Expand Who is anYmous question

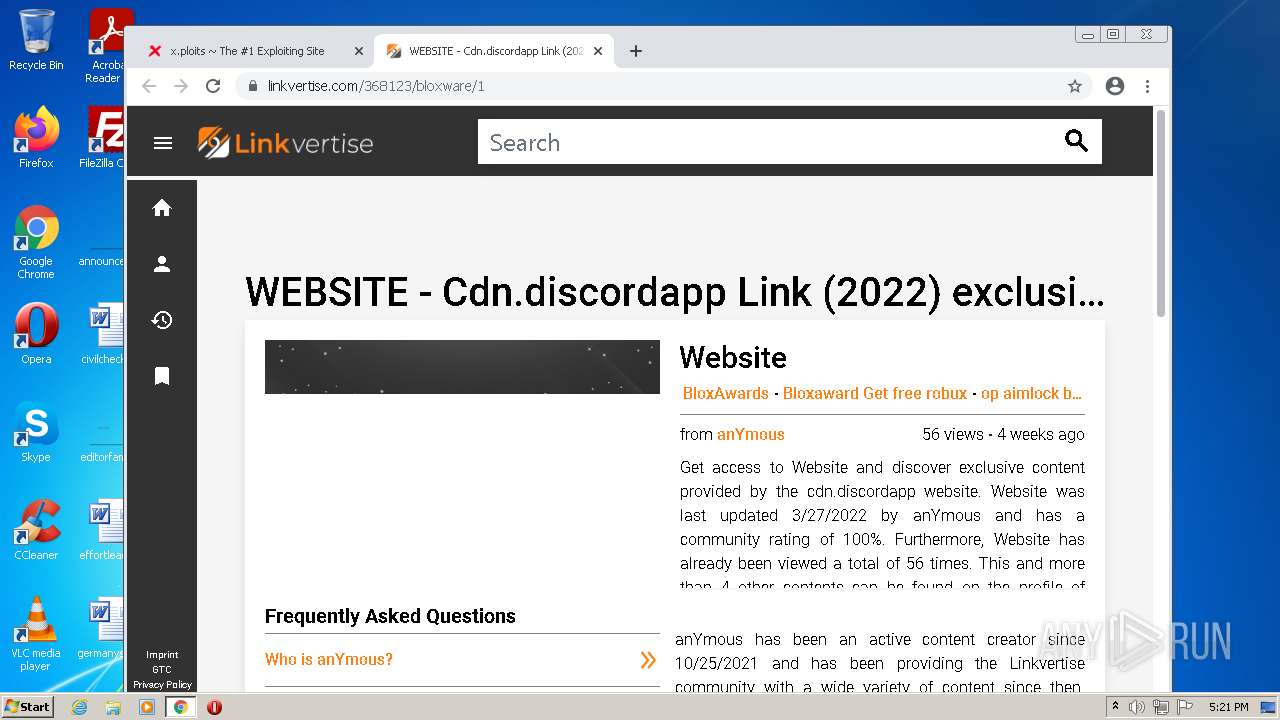461,659
